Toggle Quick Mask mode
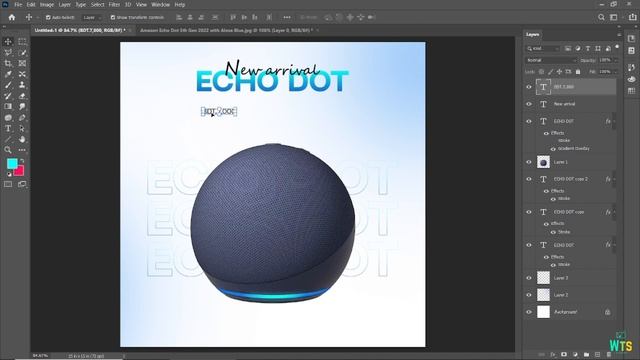 [x=8, y=184]
